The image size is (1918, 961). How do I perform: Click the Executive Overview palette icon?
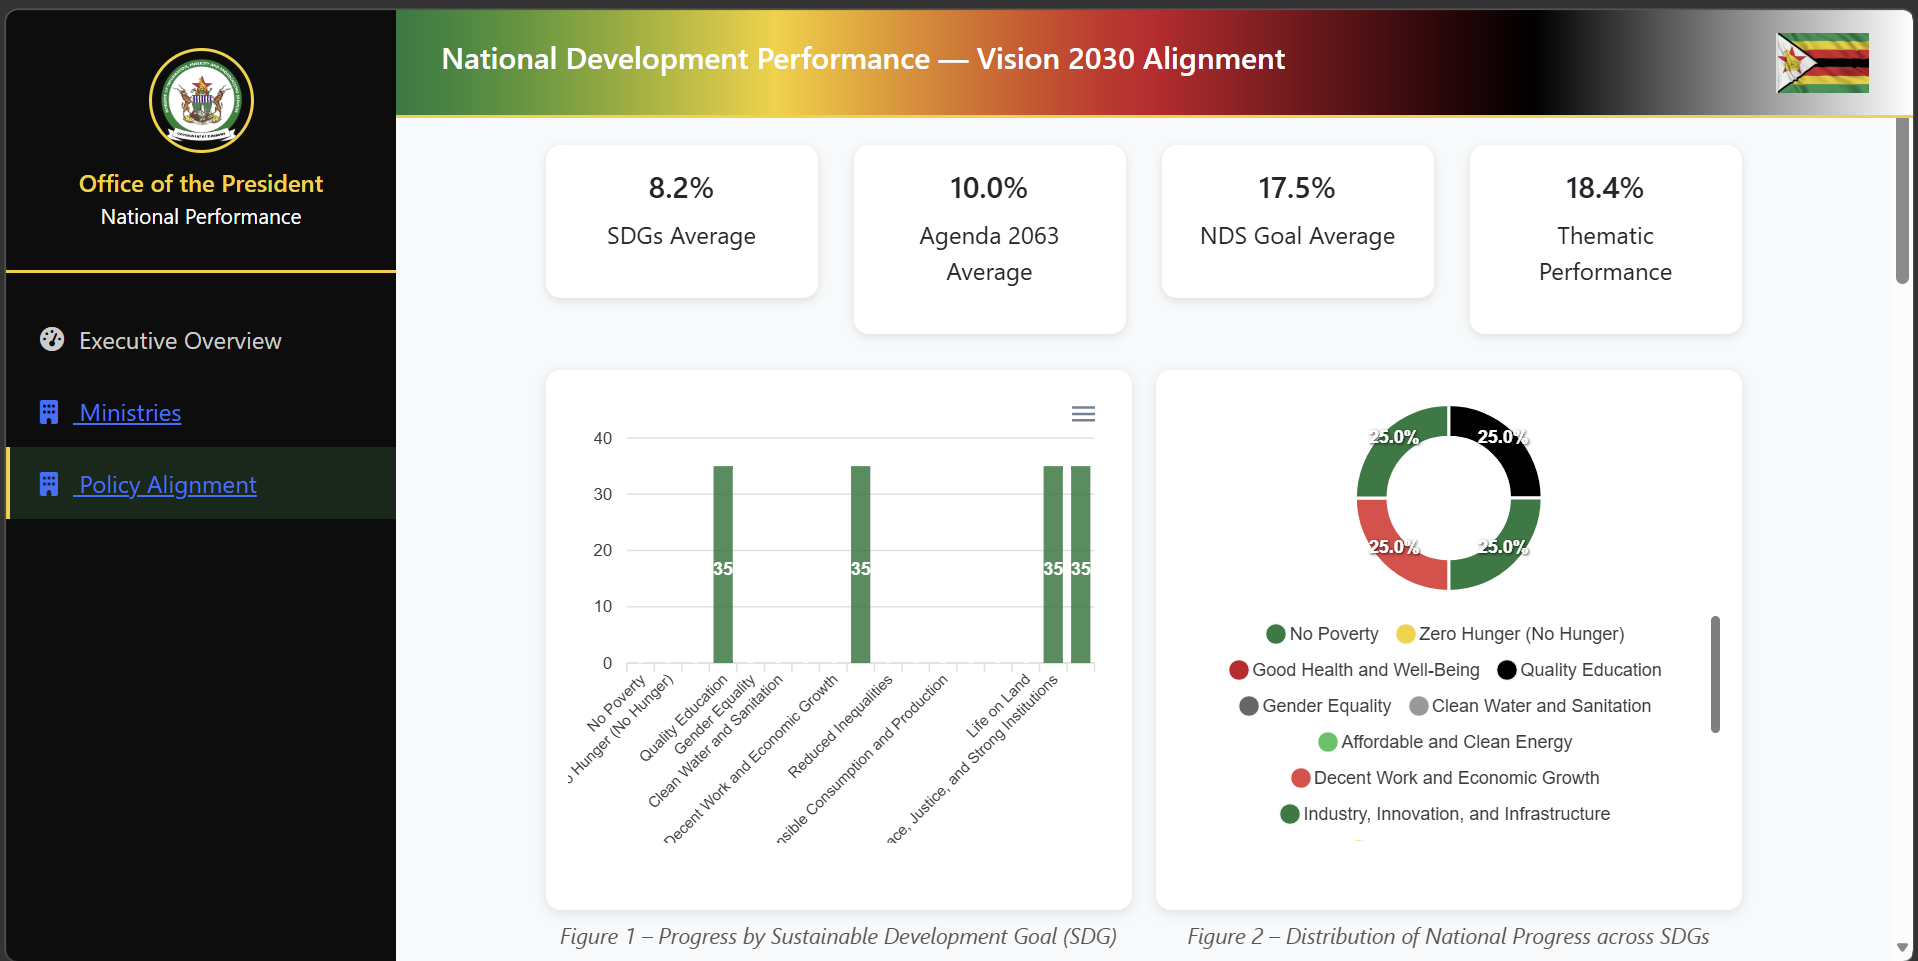pos(51,340)
